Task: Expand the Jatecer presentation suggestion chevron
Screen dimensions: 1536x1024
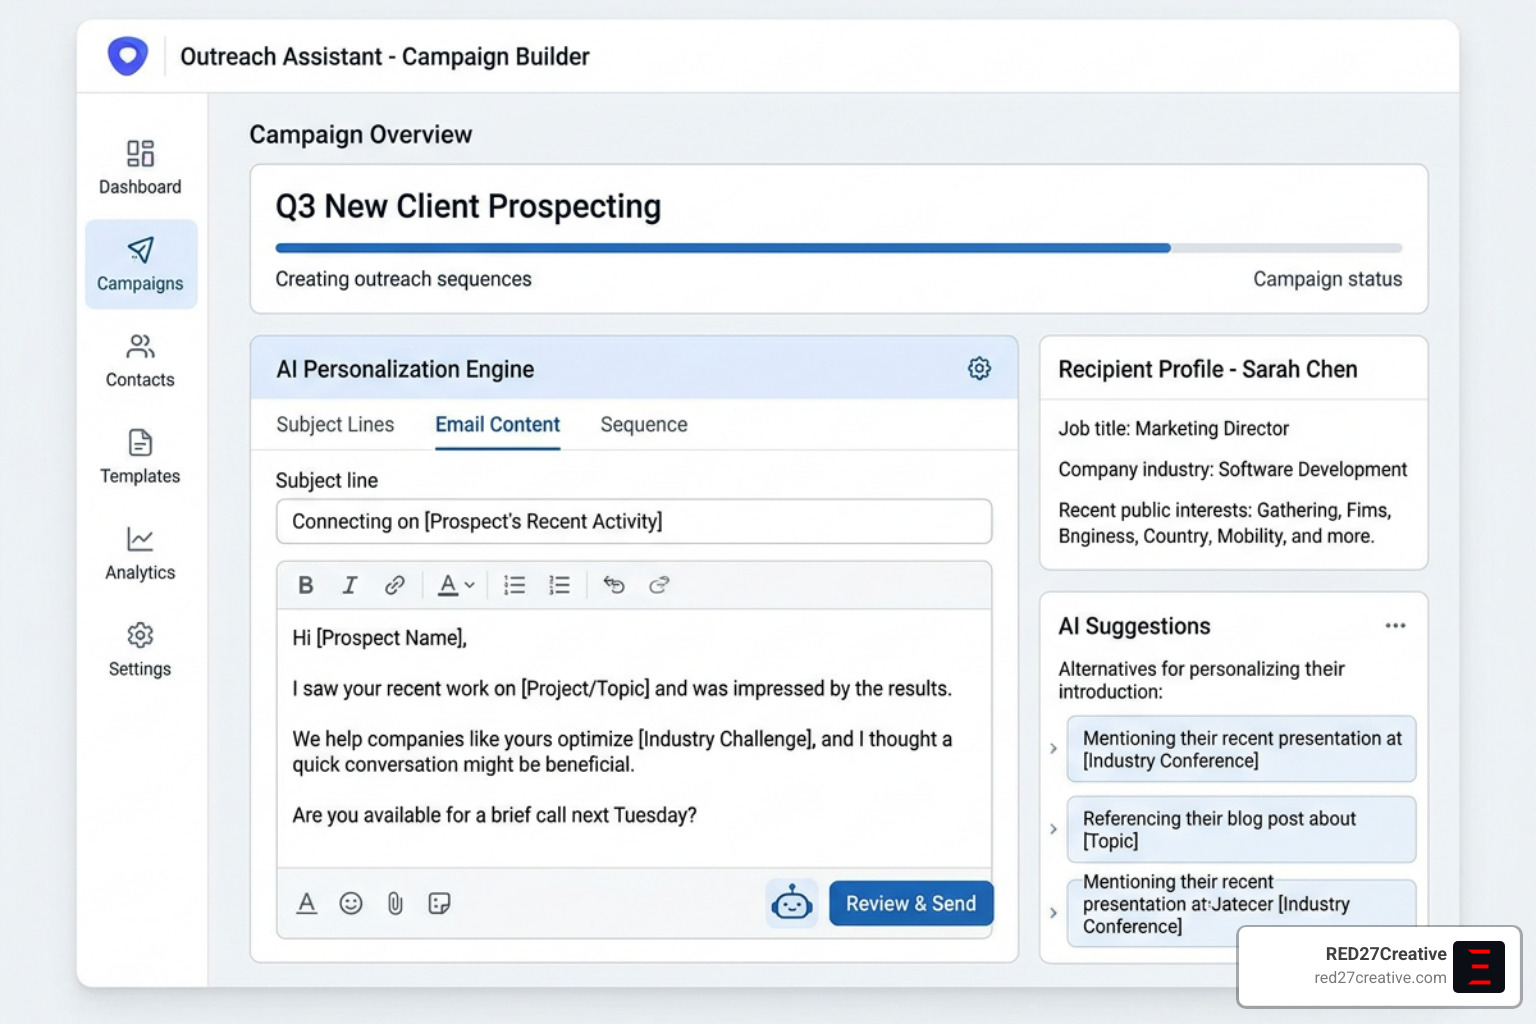Action: [1053, 912]
